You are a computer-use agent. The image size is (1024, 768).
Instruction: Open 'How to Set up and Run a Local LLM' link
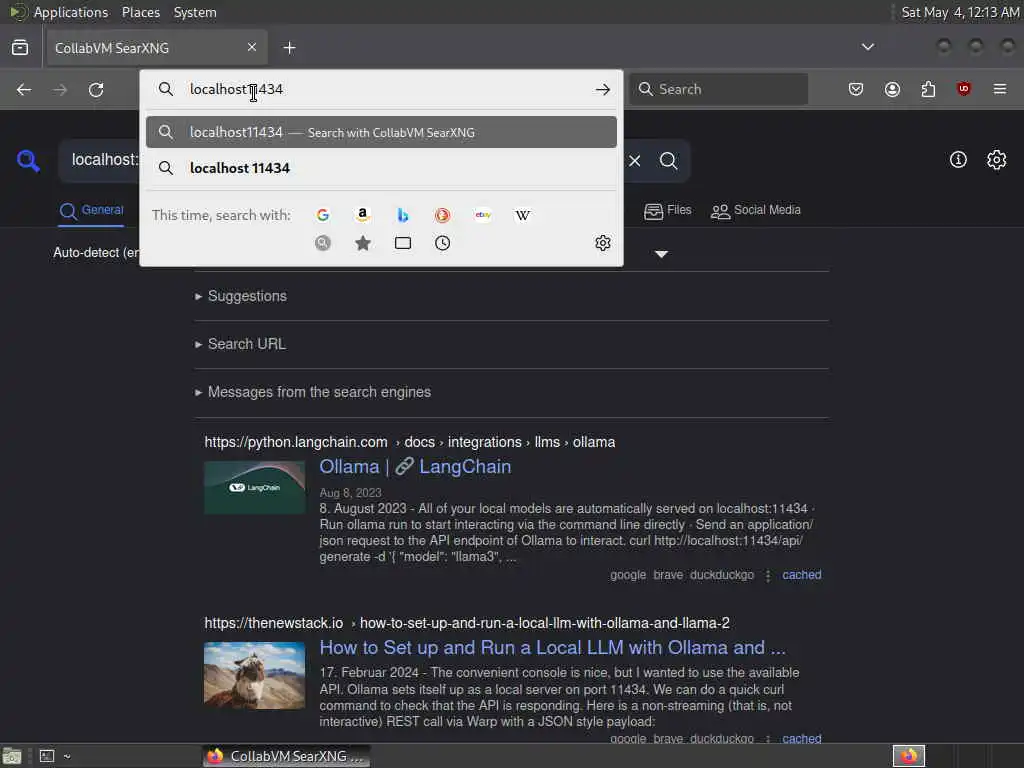click(552, 647)
